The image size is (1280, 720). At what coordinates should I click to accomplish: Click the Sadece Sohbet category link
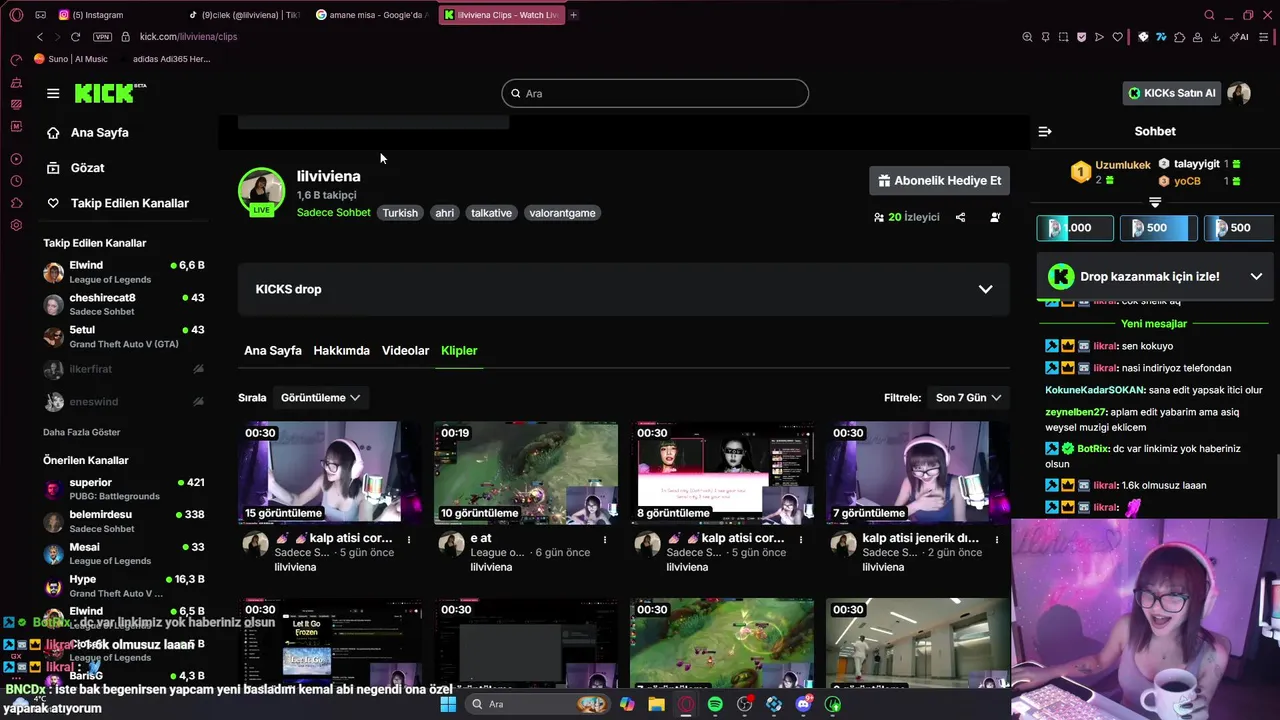coord(333,213)
